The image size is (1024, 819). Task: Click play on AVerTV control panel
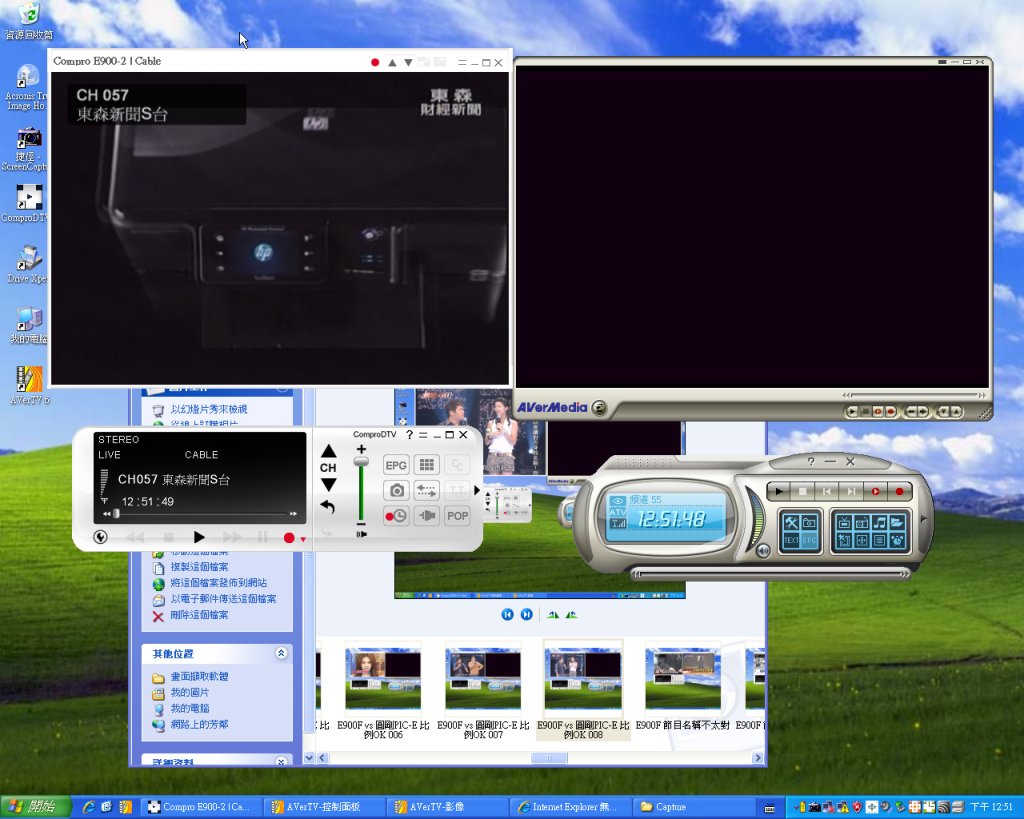point(778,491)
